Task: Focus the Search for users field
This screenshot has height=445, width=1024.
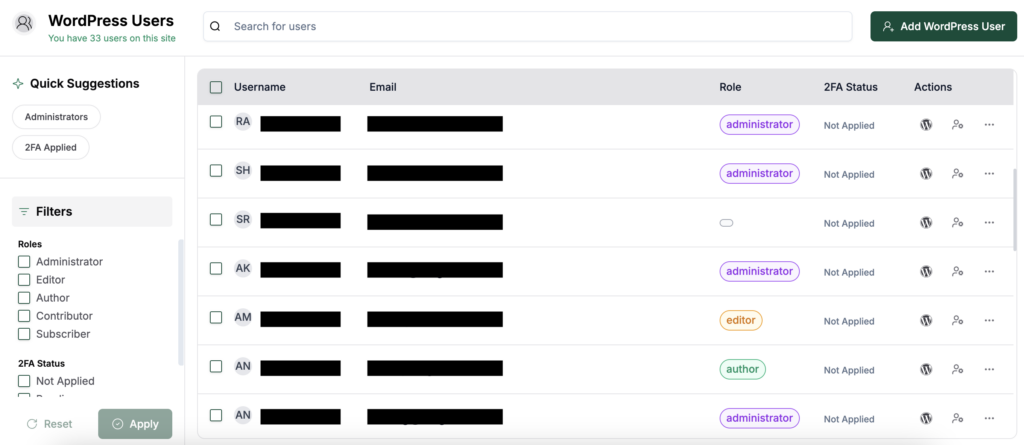Action: 528,27
